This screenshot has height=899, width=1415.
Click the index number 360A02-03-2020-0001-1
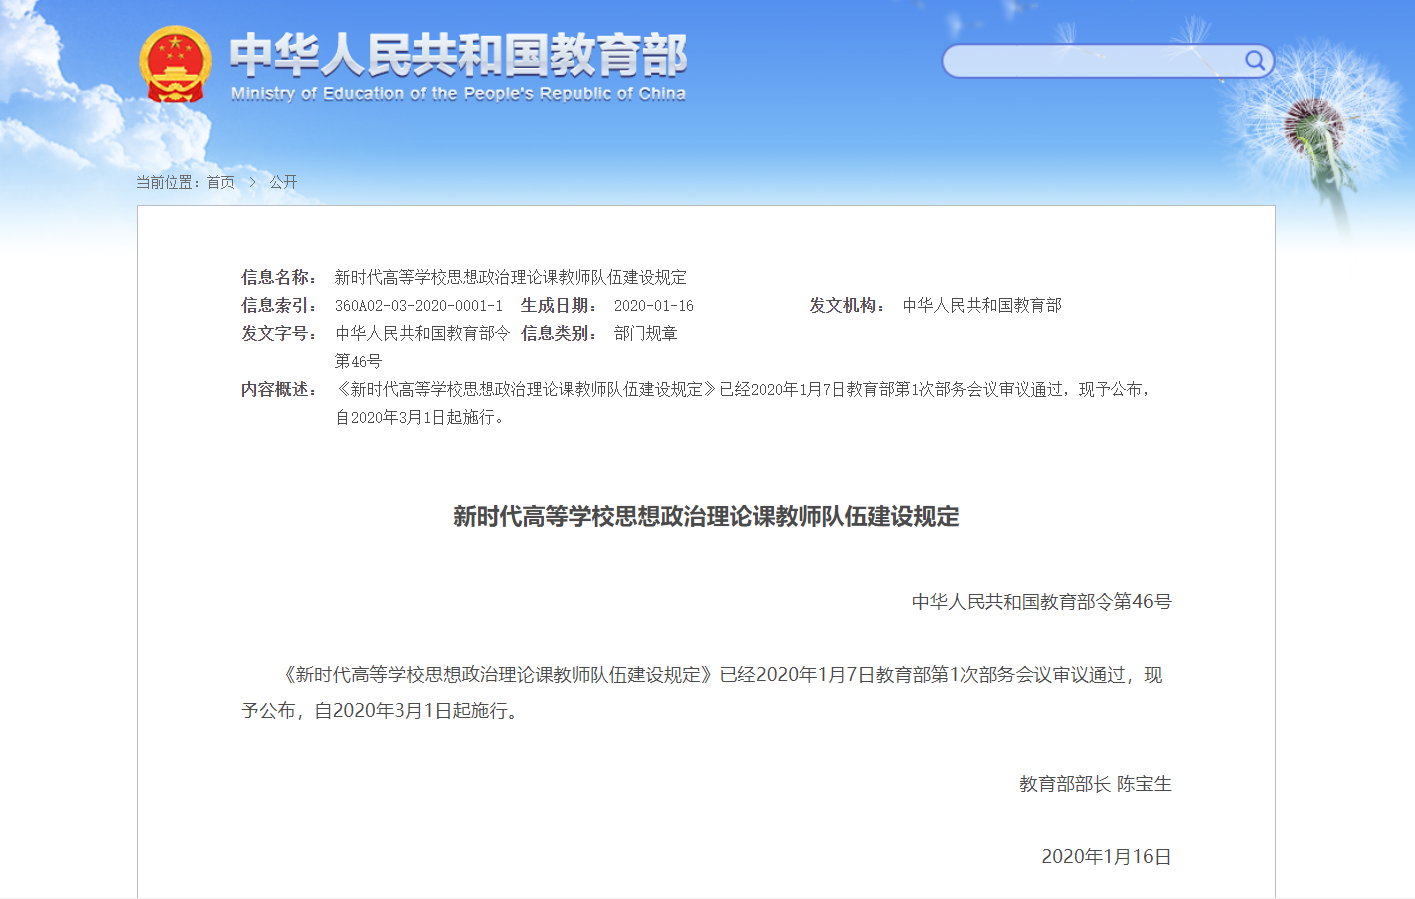(x=419, y=306)
